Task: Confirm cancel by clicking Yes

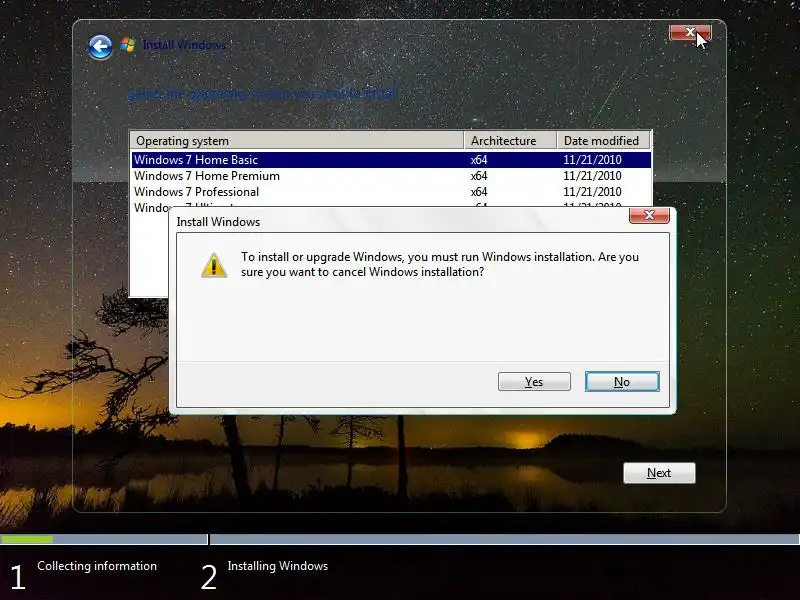Action: 534,382
